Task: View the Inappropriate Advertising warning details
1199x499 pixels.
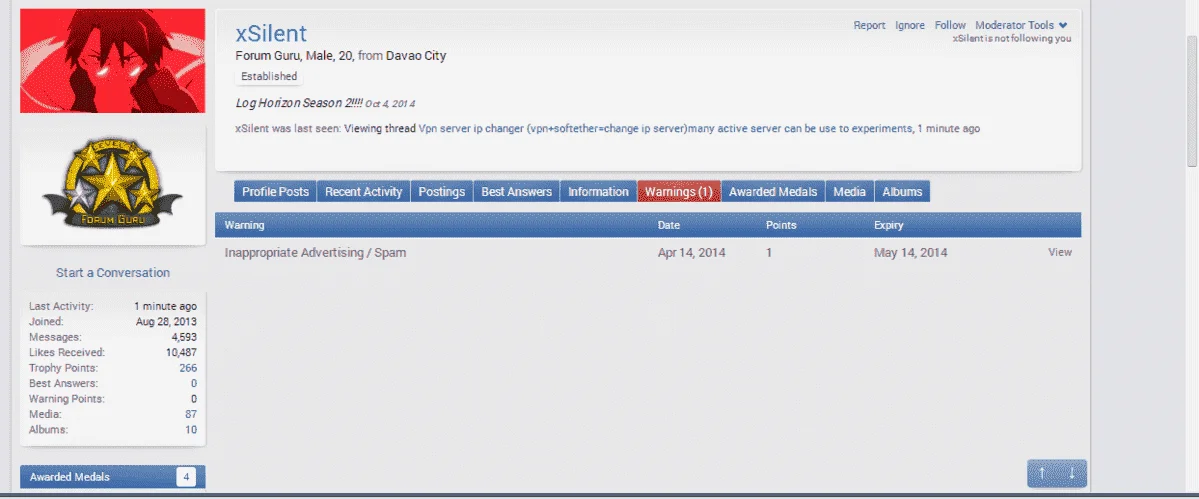Action: [x=1060, y=252]
